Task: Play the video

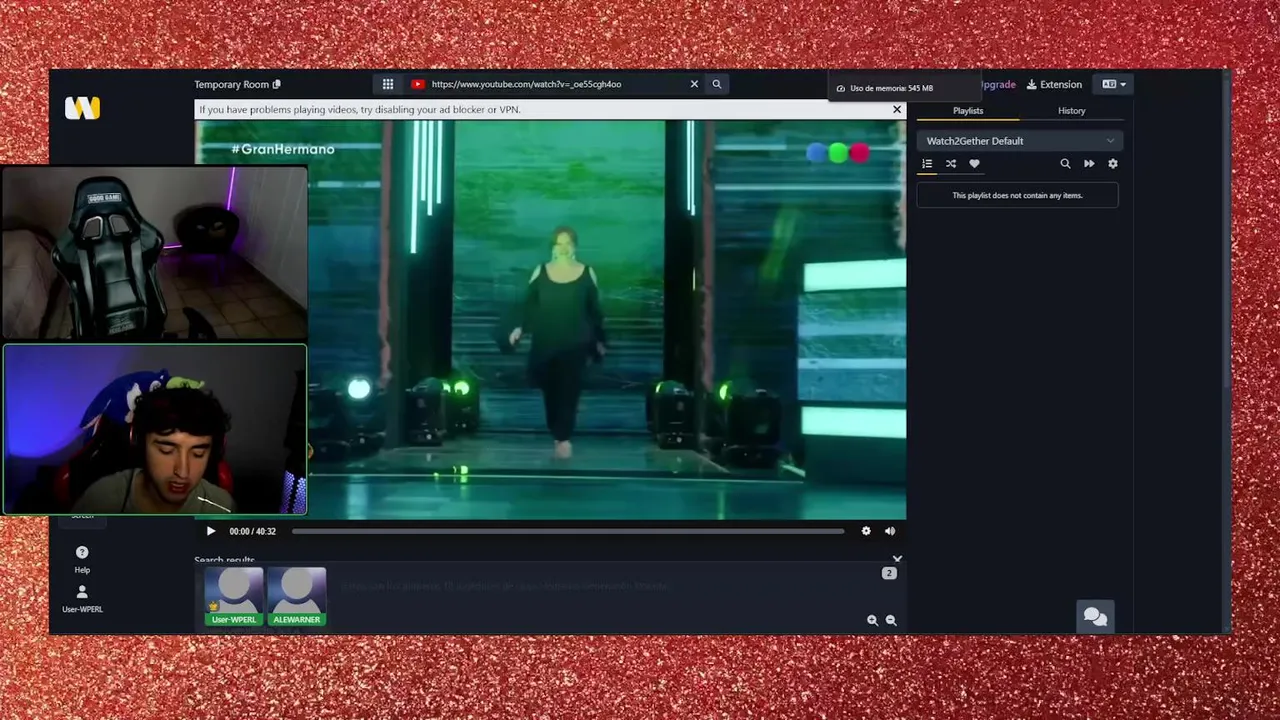Action: [211, 531]
